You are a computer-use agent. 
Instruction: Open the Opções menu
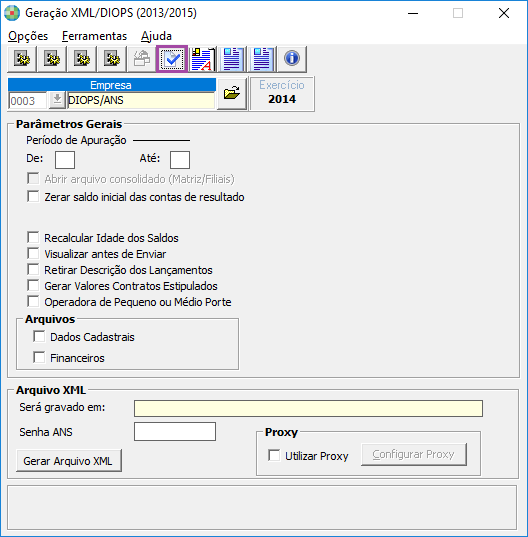pyautogui.click(x=28, y=36)
